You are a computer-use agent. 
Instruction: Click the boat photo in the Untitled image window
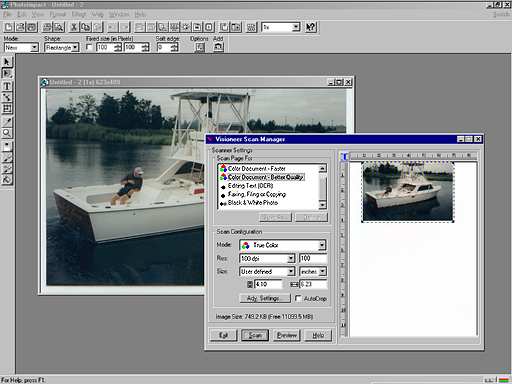point(125,187)
